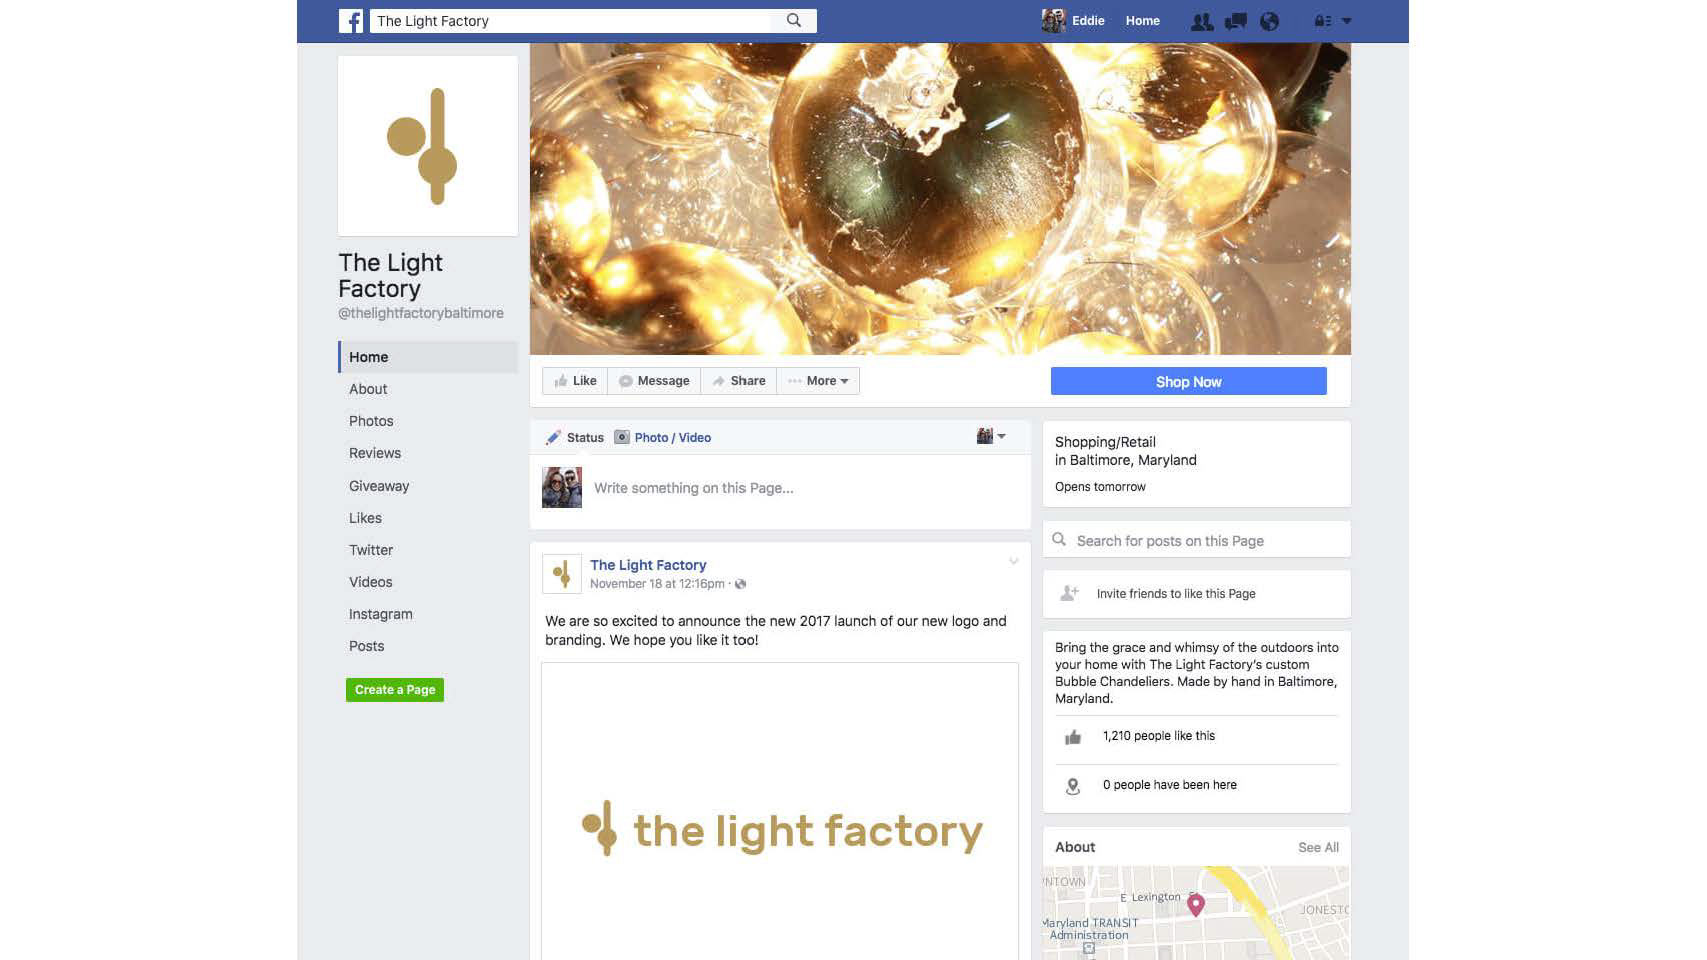Image resolution: width=1707 pixels, height=960 pixels.
Task: Click the search magnifier icon
Action: pyautogui.click(x=794, y=20)
